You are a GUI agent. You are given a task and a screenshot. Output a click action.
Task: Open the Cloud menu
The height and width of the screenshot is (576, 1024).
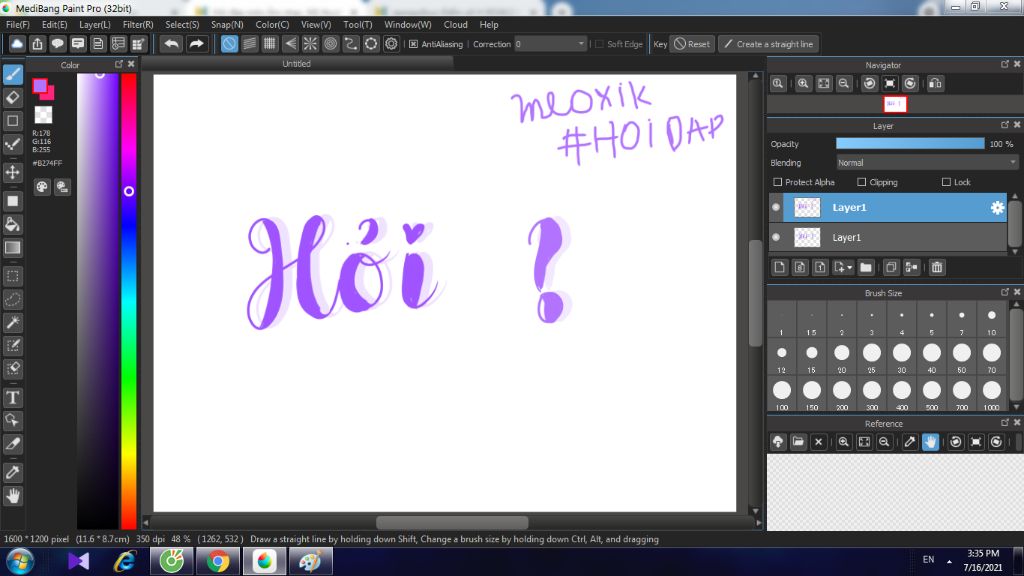[455, 25]
